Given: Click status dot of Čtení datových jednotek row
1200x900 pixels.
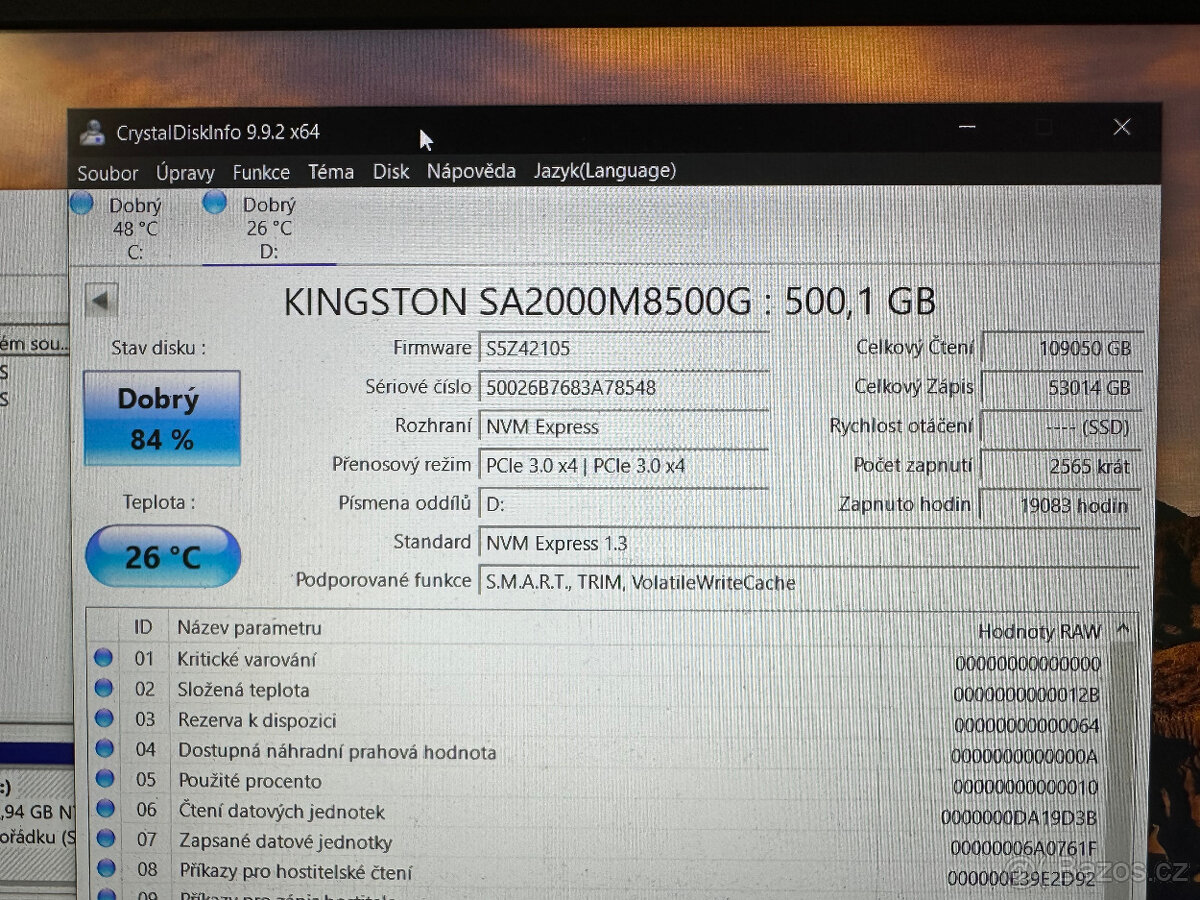Looking at the screenshot, I should (105, 808).
